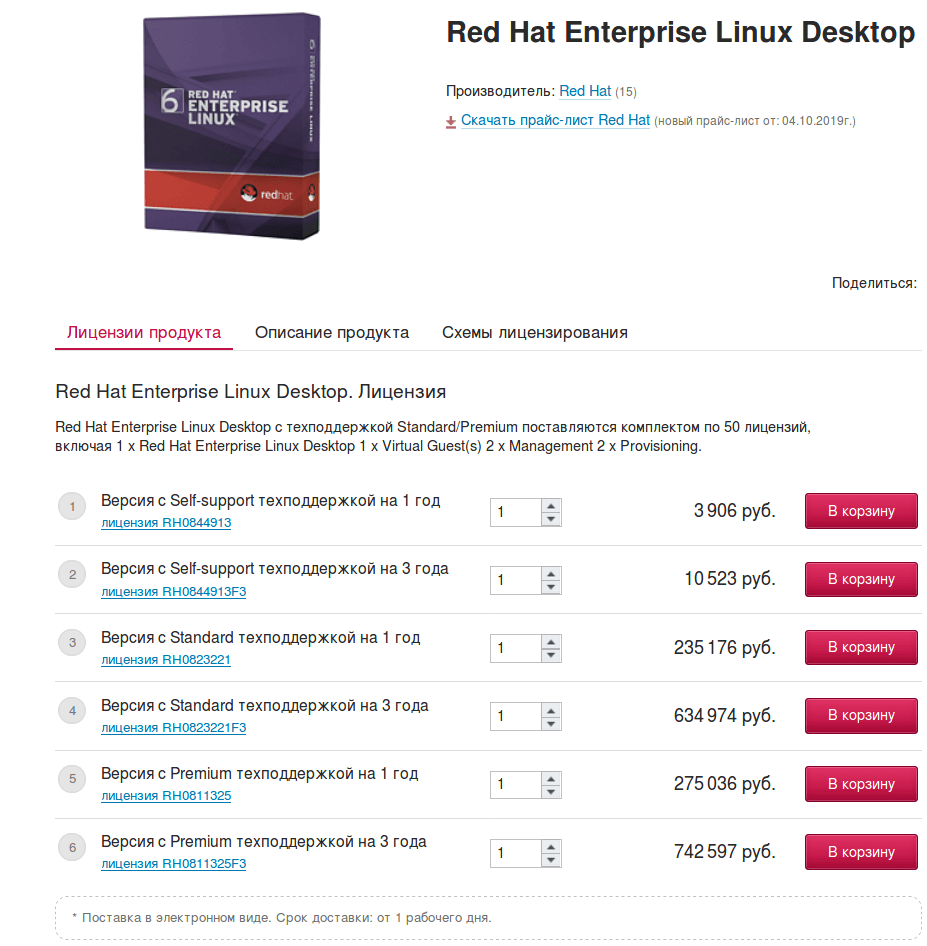
Task: Increase quantity for Premium 1 год license
Action: coord(551,778)
